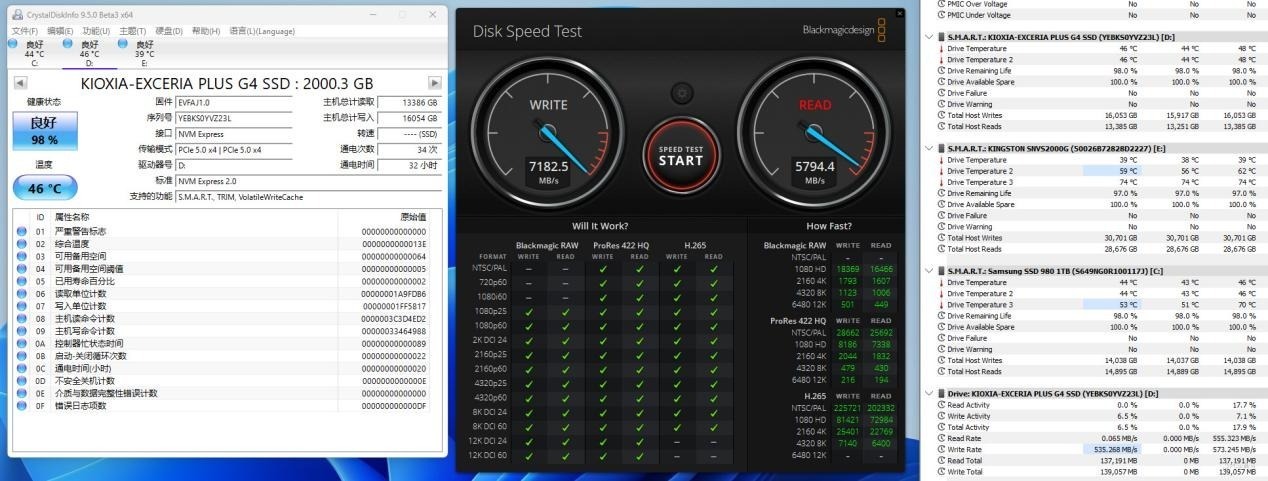This screenshot has width=1268, height=481.
Task: Open the 语言(L)(Language) menu
Action: point(262,31)
